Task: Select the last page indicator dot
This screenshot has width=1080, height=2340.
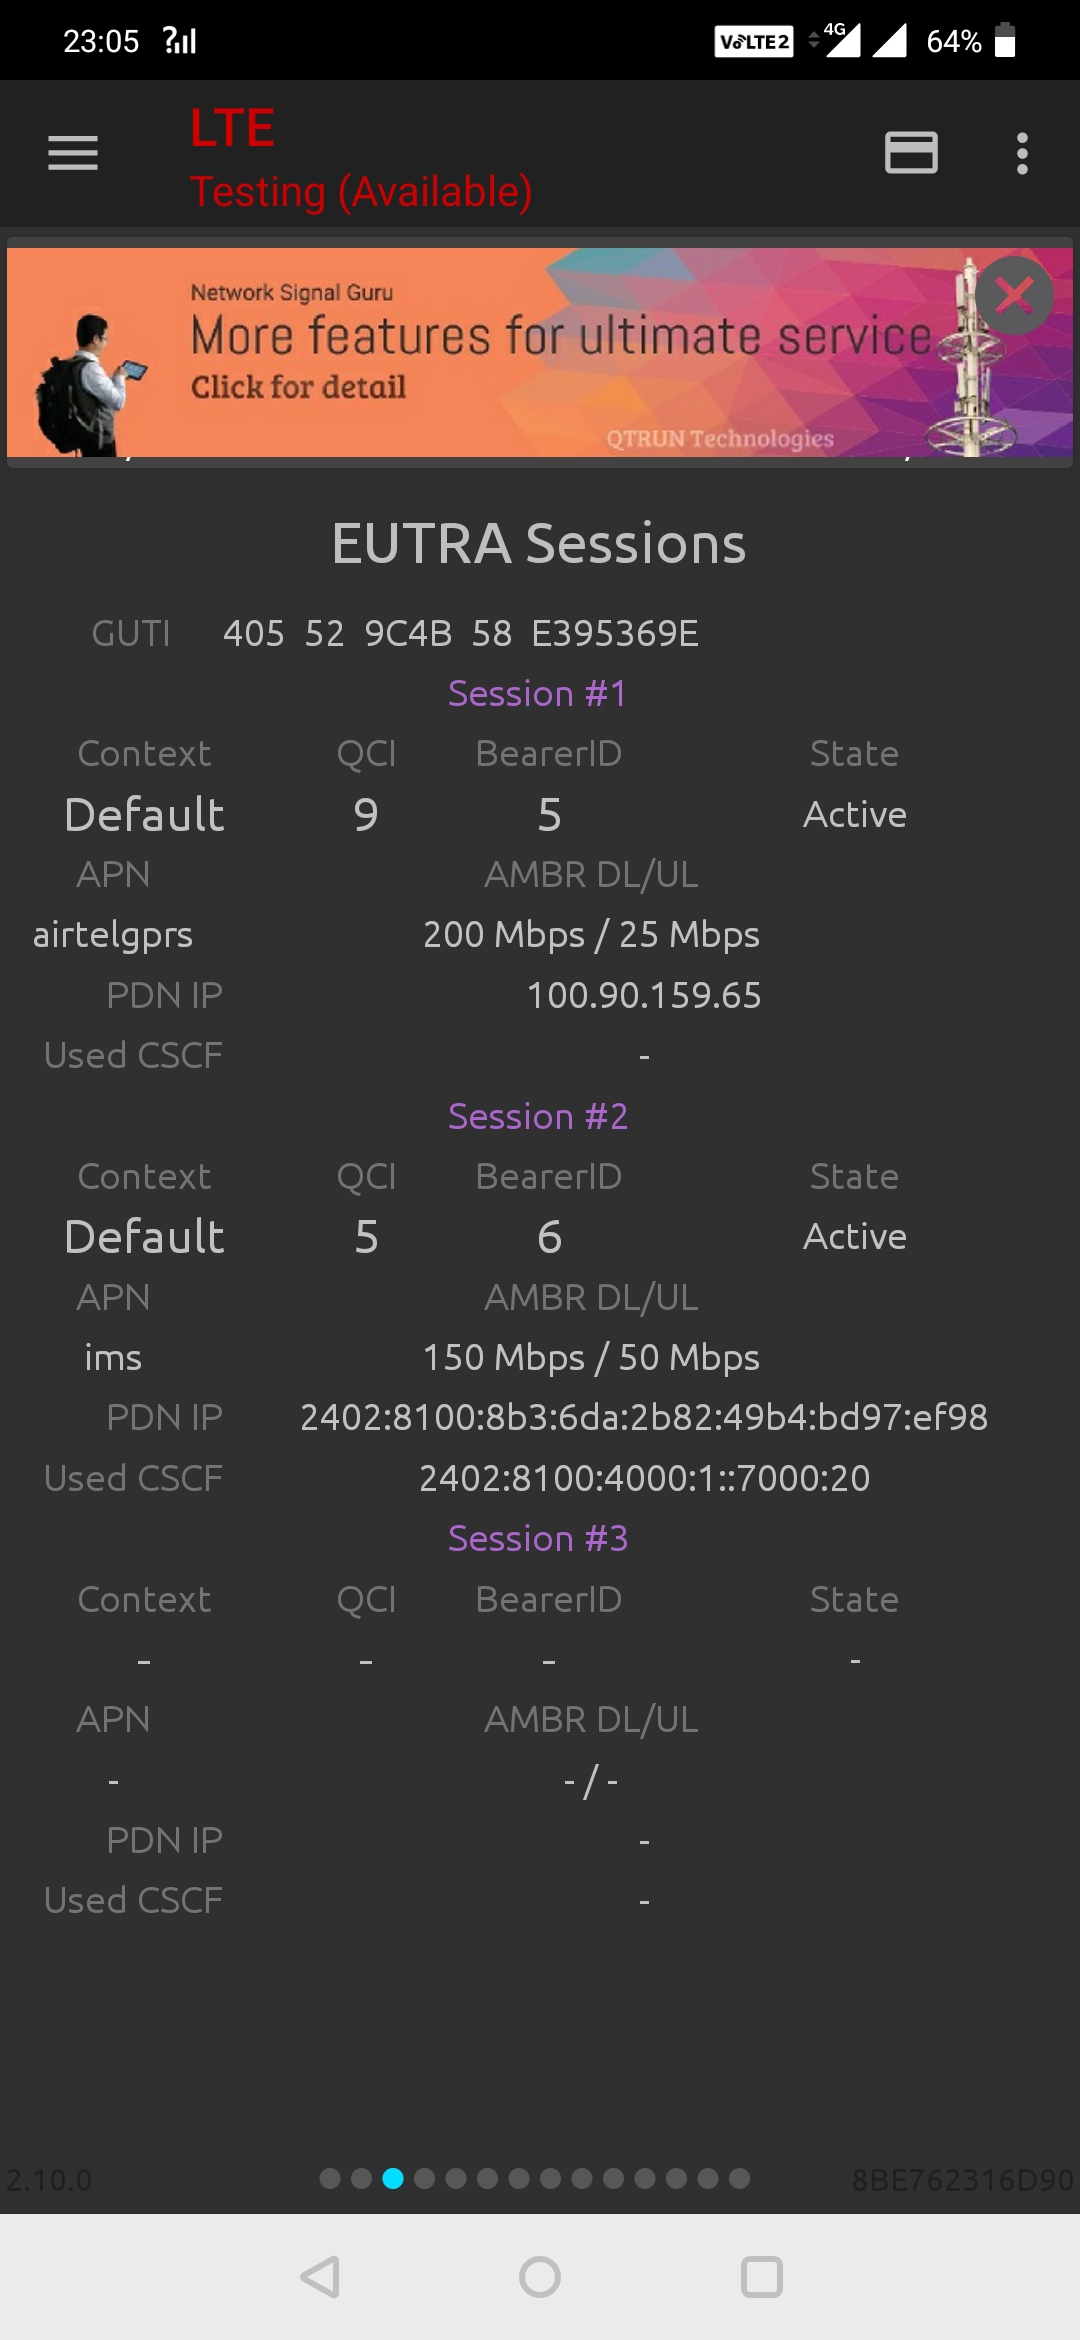Action: tap(740, 2178)
